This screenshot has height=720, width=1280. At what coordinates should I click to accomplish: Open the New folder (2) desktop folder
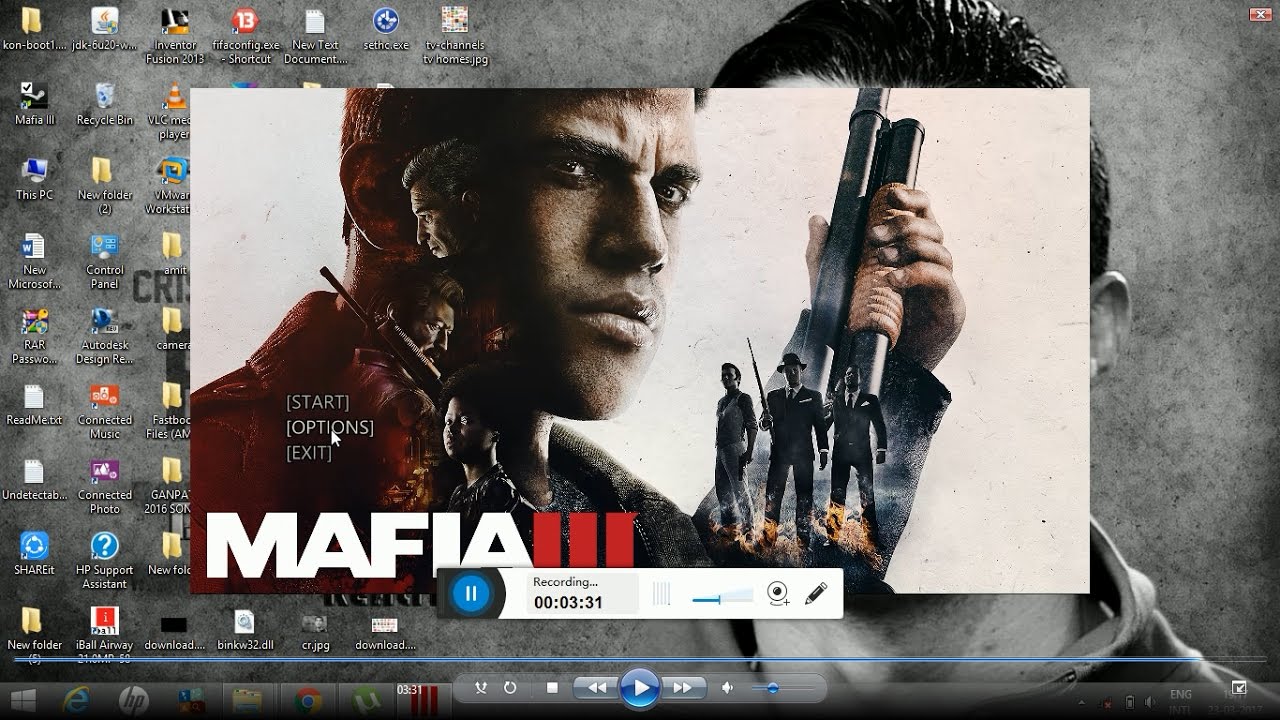point(104,186)
